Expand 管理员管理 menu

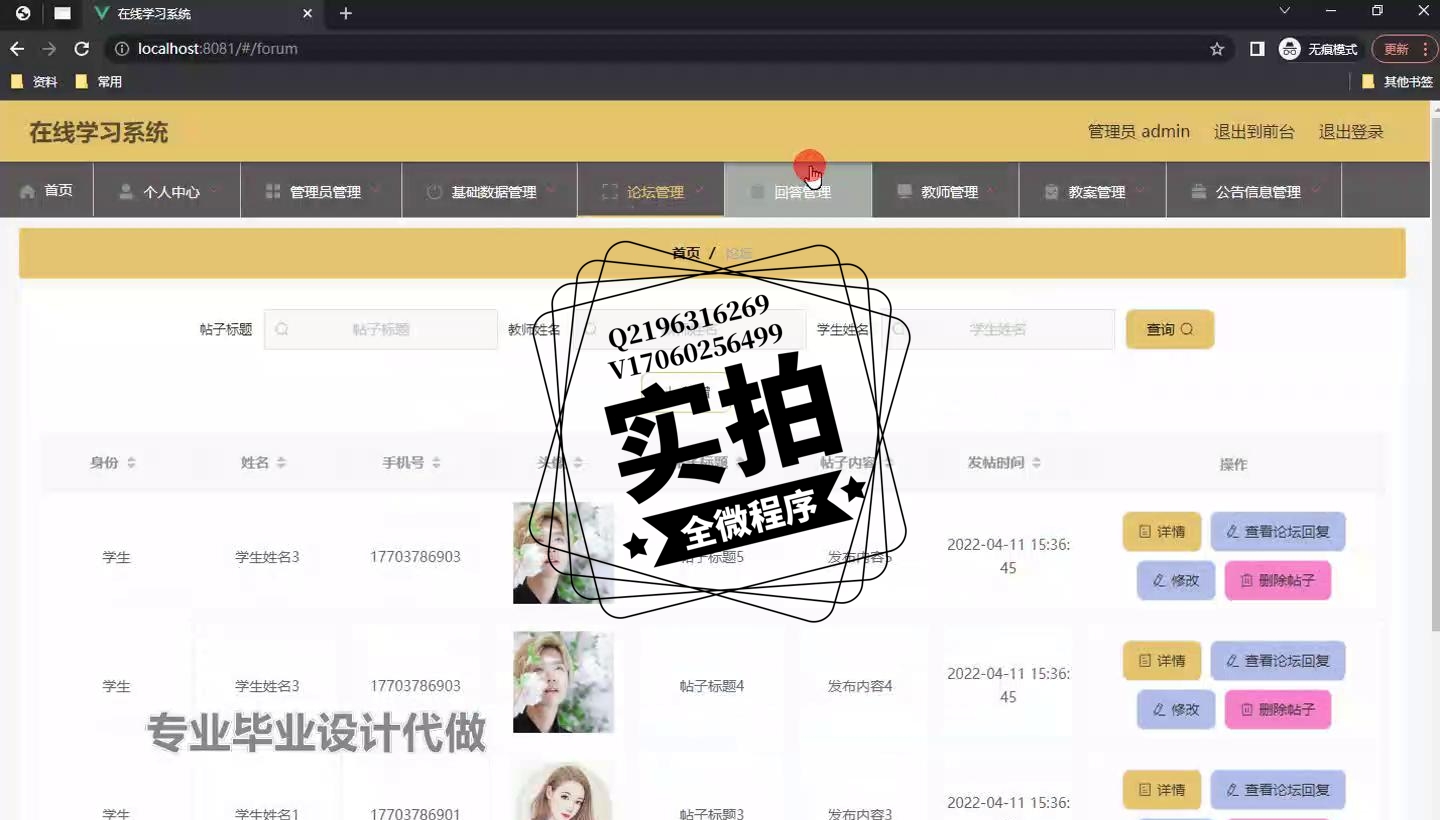321,190
